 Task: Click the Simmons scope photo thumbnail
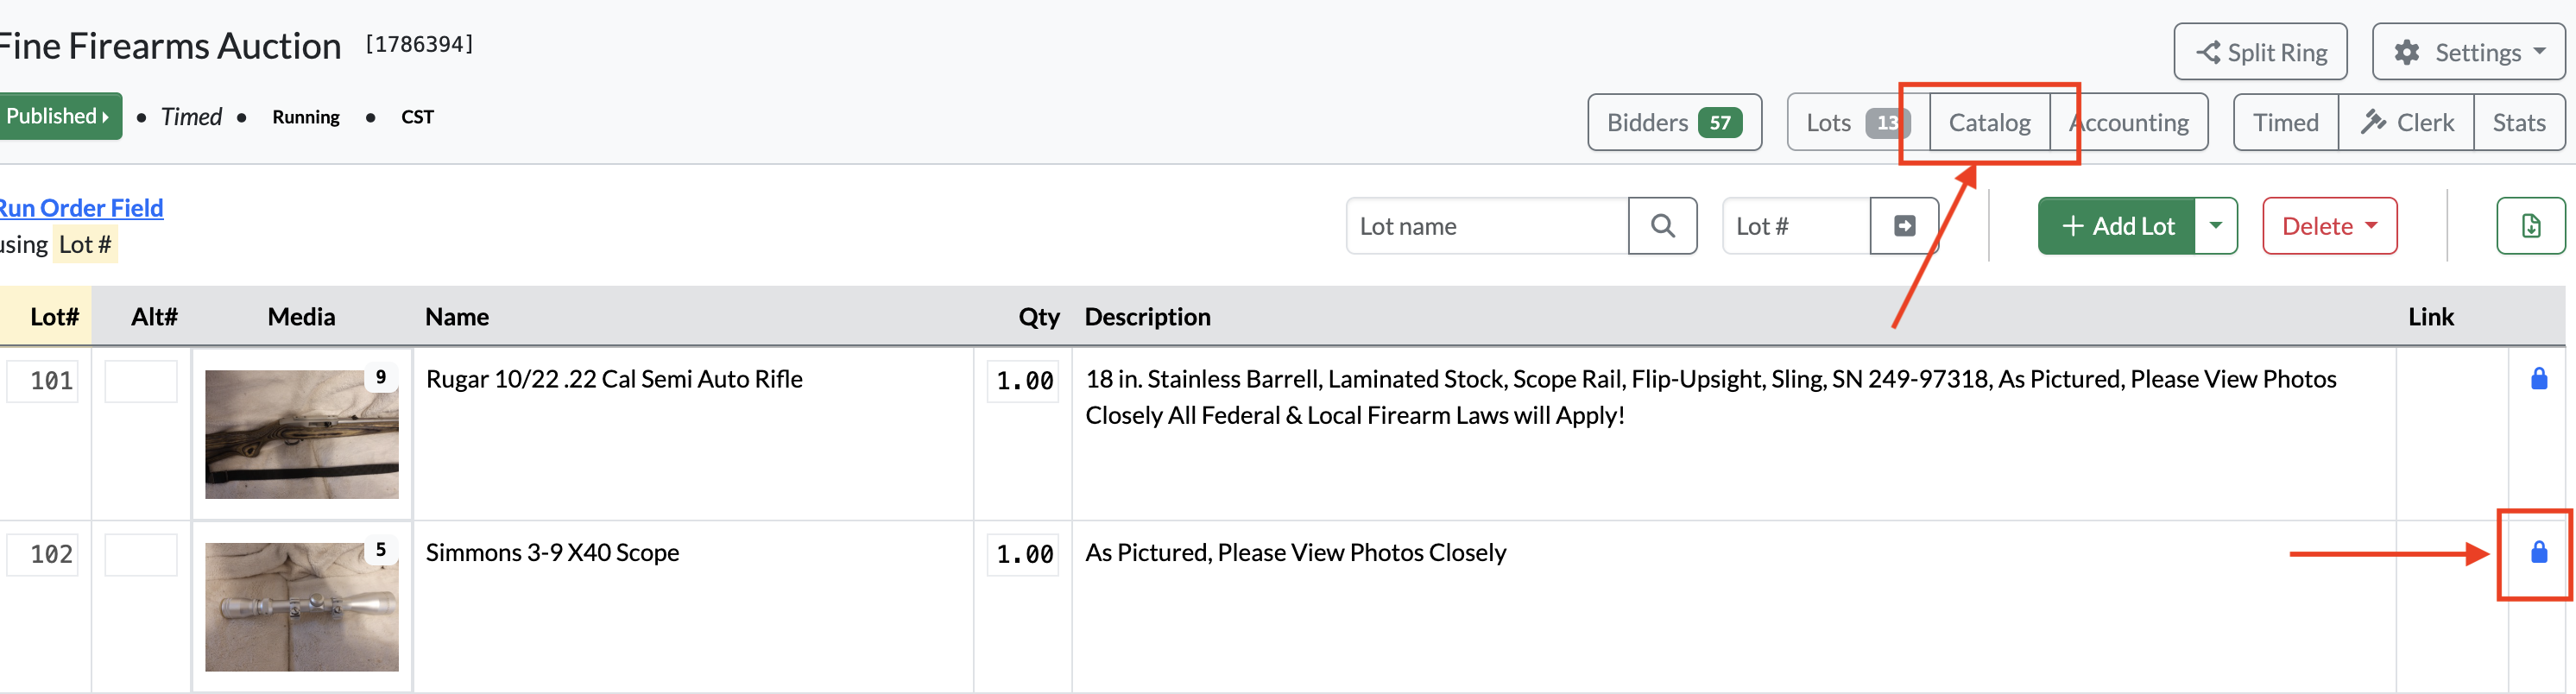tap(301, 607)
